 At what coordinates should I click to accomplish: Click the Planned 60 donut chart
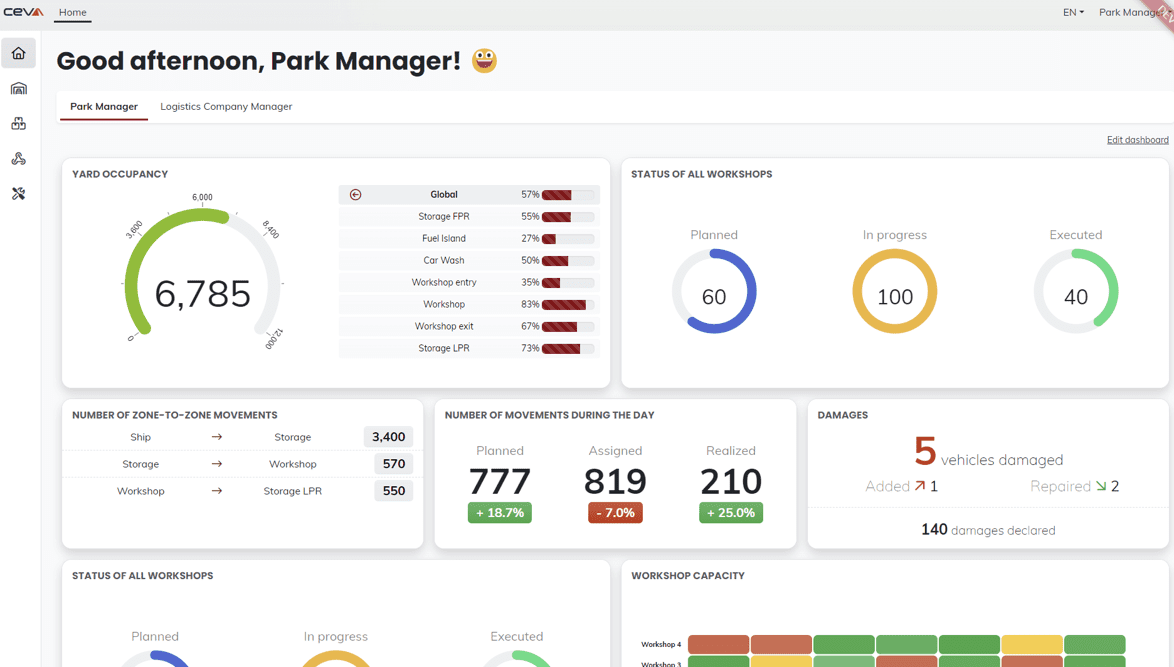714,292
